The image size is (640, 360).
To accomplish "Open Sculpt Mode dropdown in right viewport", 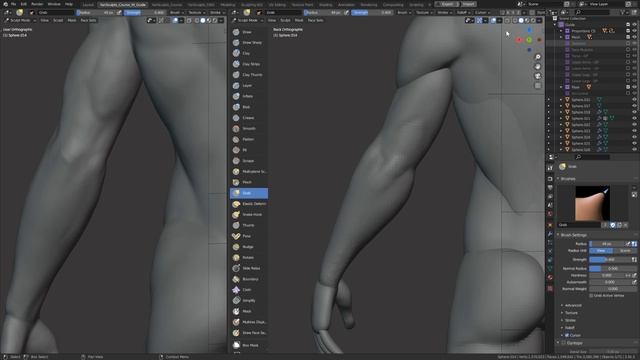I will point(247,20).
